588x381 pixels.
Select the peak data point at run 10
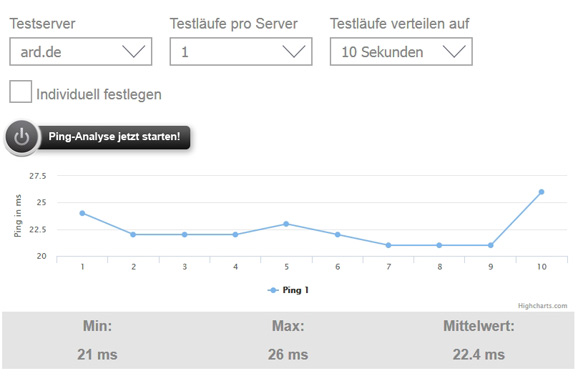point(542,192)
